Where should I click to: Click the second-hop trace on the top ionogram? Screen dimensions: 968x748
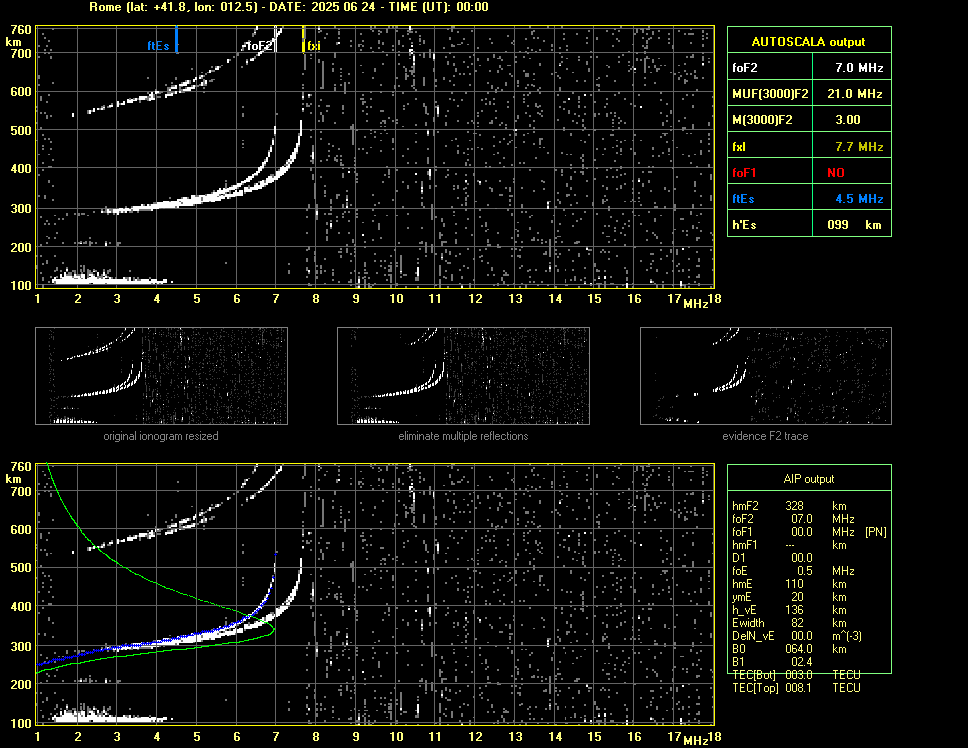[x=179, y=86]
